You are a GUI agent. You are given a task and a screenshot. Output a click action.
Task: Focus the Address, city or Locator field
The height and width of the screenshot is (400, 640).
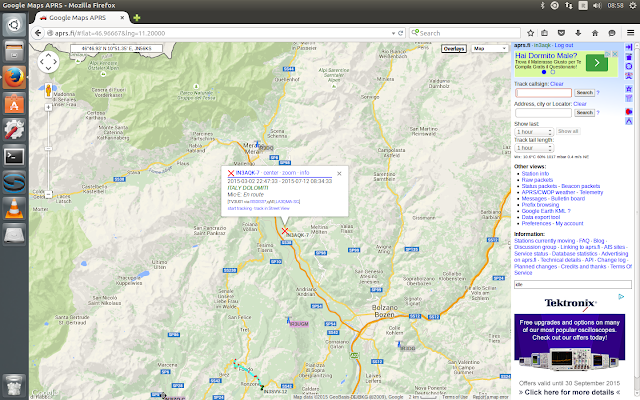pos(543,113)
